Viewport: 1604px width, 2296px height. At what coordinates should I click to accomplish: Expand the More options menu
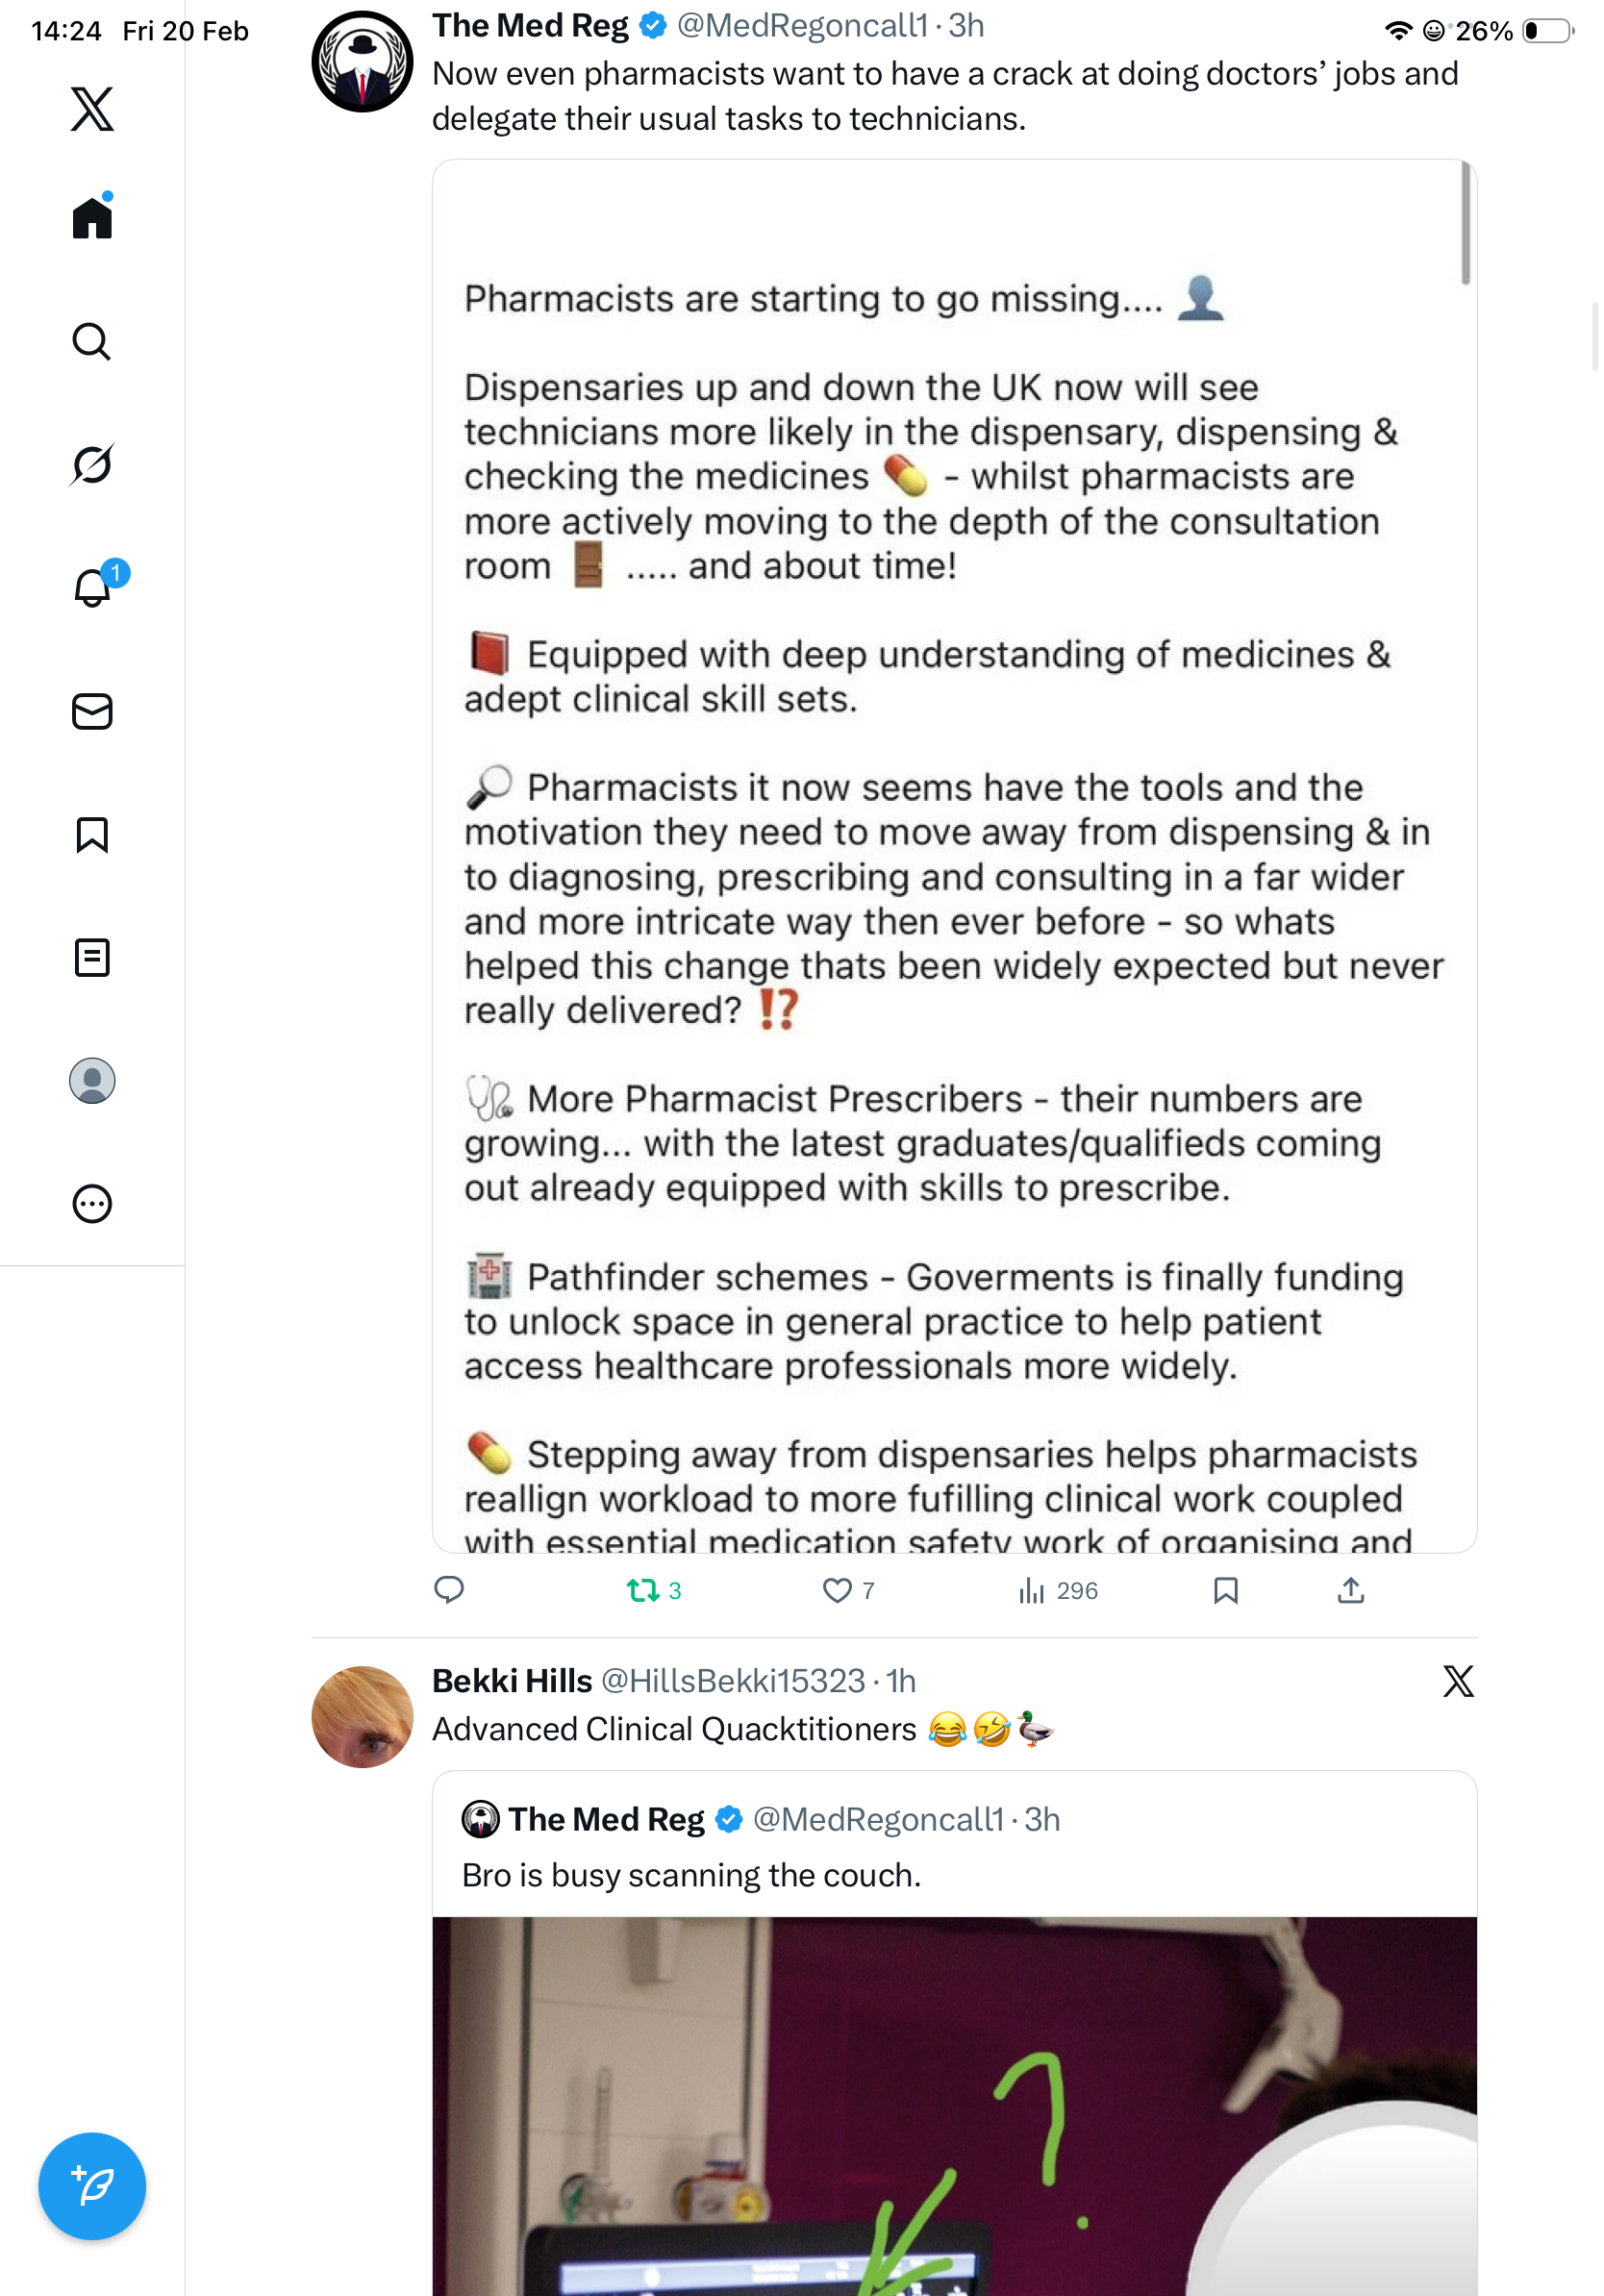(92, 1203)
